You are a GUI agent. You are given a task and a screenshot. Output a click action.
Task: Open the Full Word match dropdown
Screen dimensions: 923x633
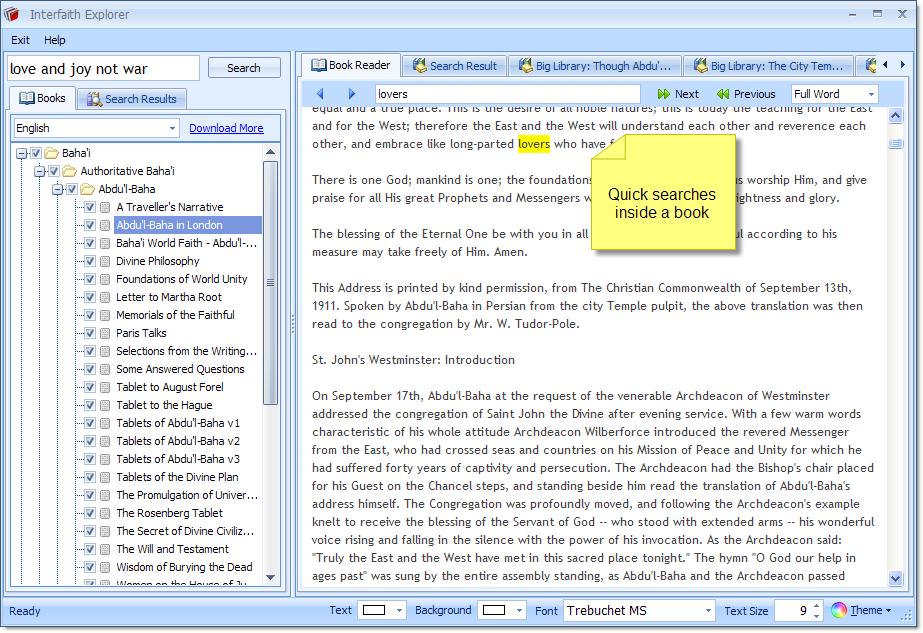pos(871,94)
